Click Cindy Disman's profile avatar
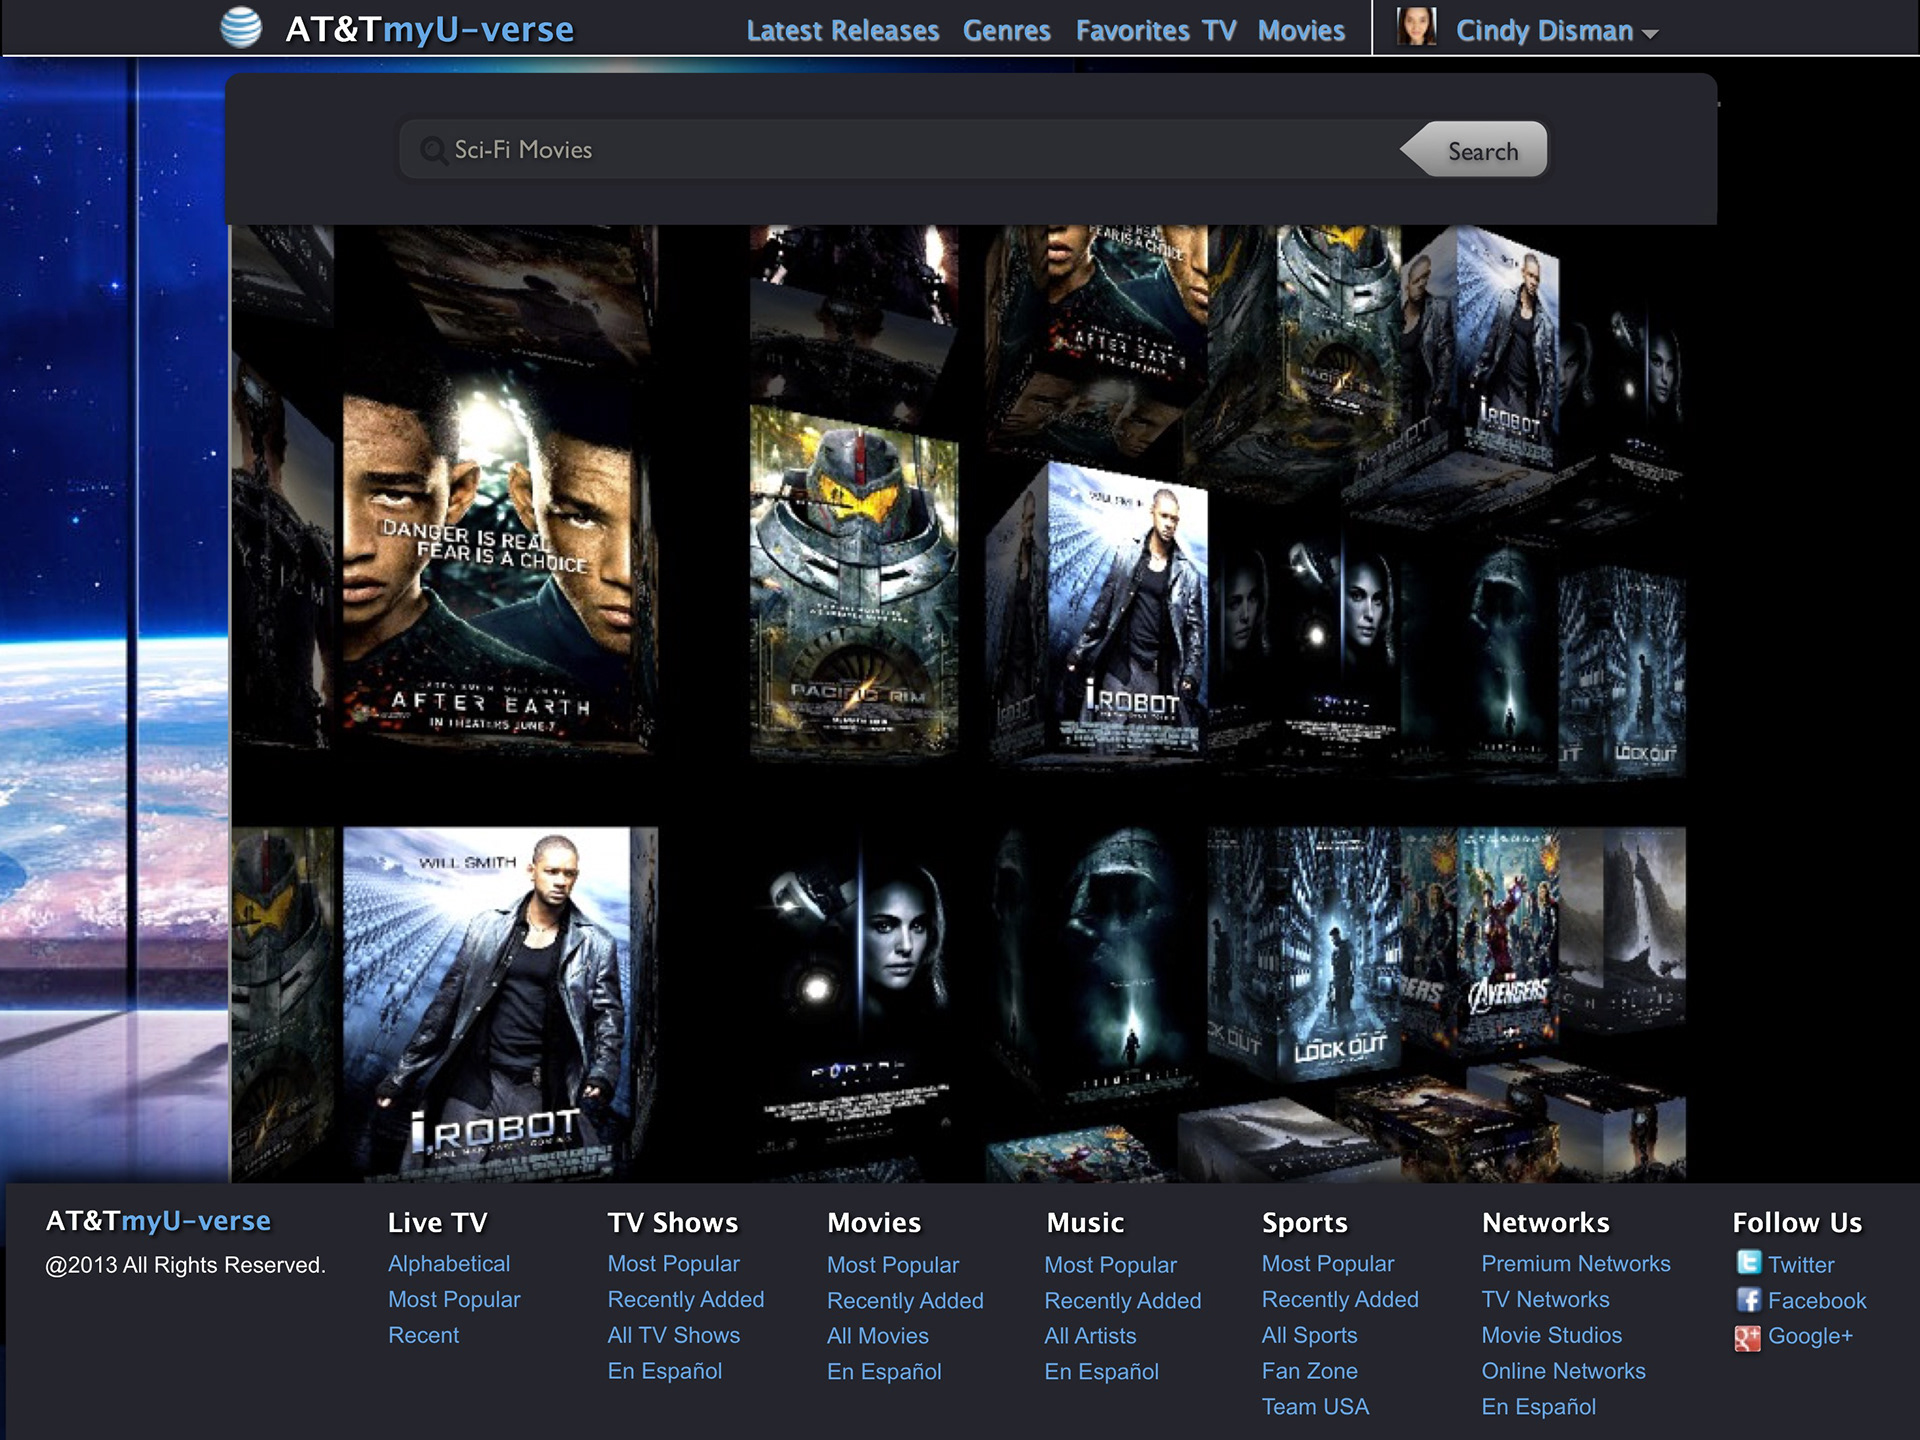This screenshot has height=1440, width=1920. click(1416, 27)
